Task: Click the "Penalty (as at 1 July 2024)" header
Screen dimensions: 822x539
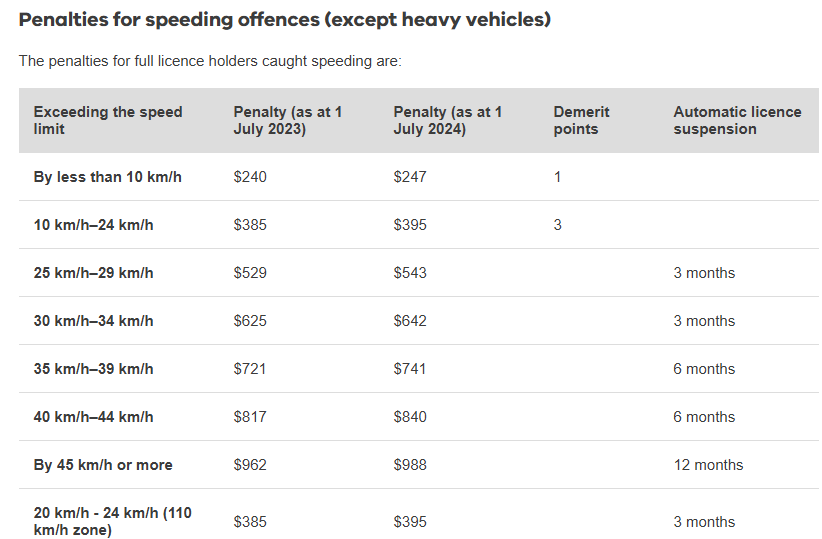Action: [448, 120]
